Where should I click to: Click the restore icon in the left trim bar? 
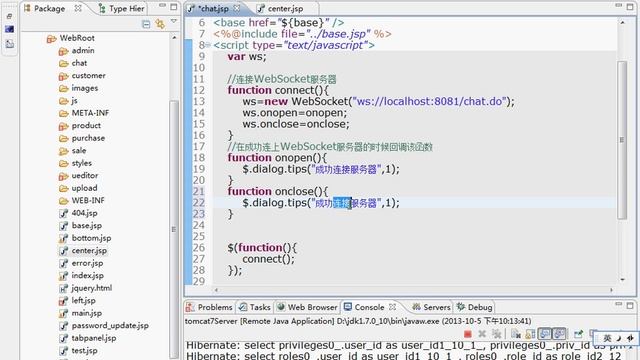[9, 16]
